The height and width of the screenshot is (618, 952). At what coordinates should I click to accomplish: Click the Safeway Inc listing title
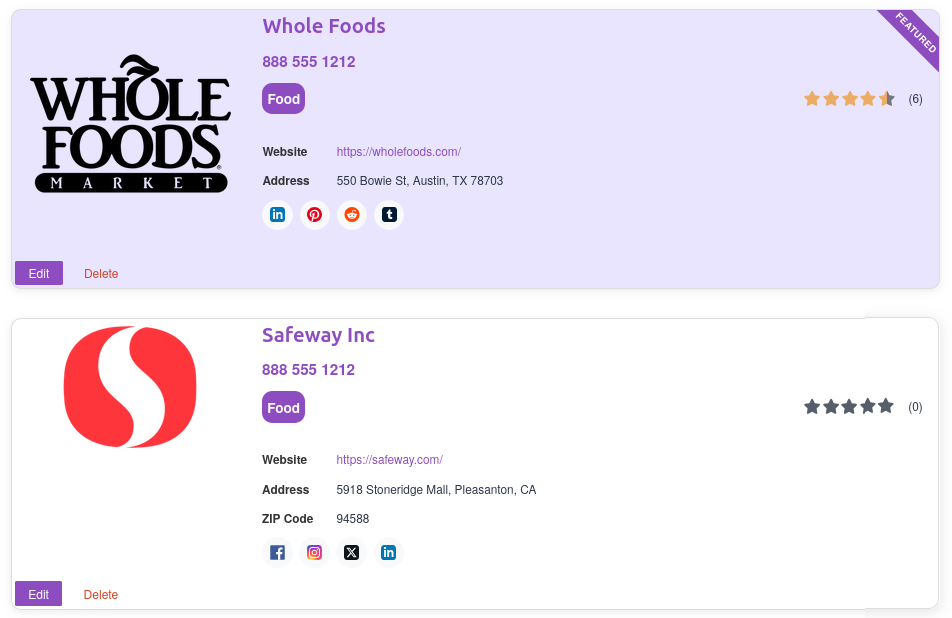tap(318, 335)
